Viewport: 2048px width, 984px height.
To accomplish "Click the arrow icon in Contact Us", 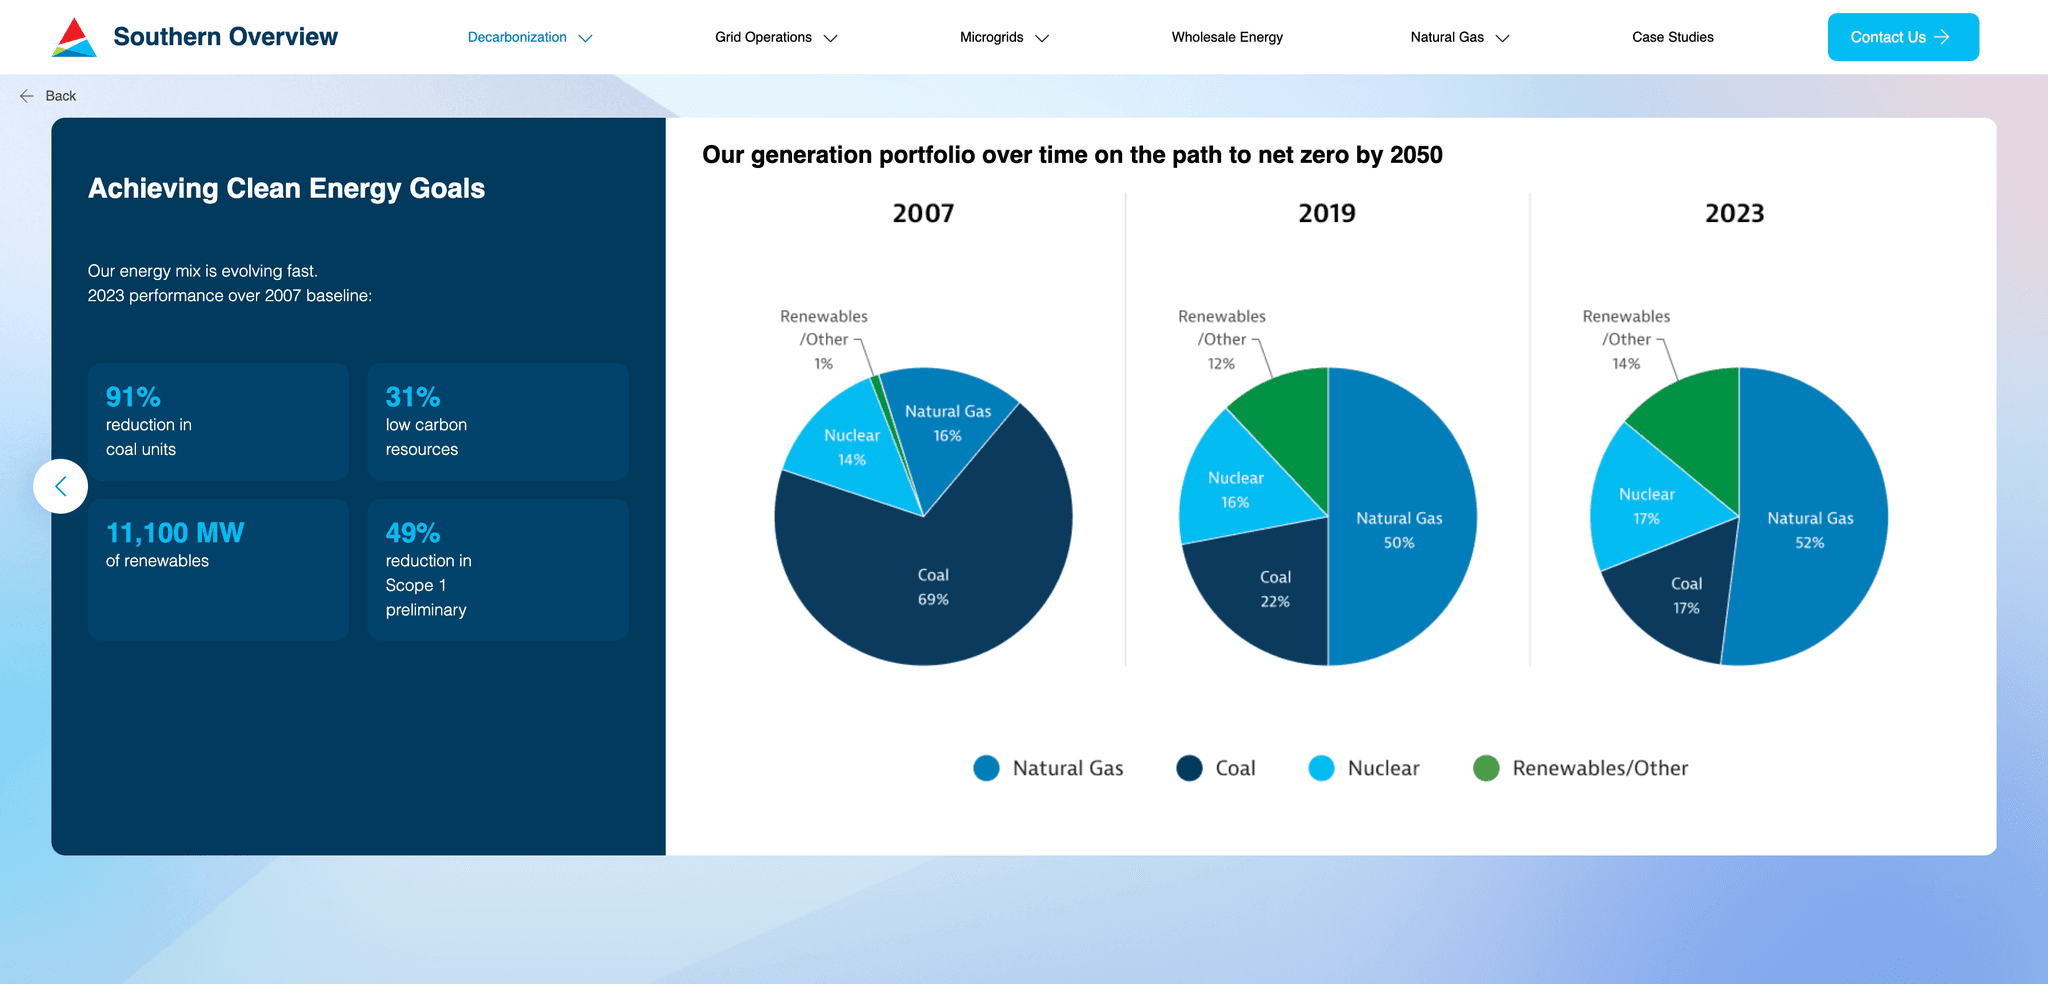I will [1942, 37].
